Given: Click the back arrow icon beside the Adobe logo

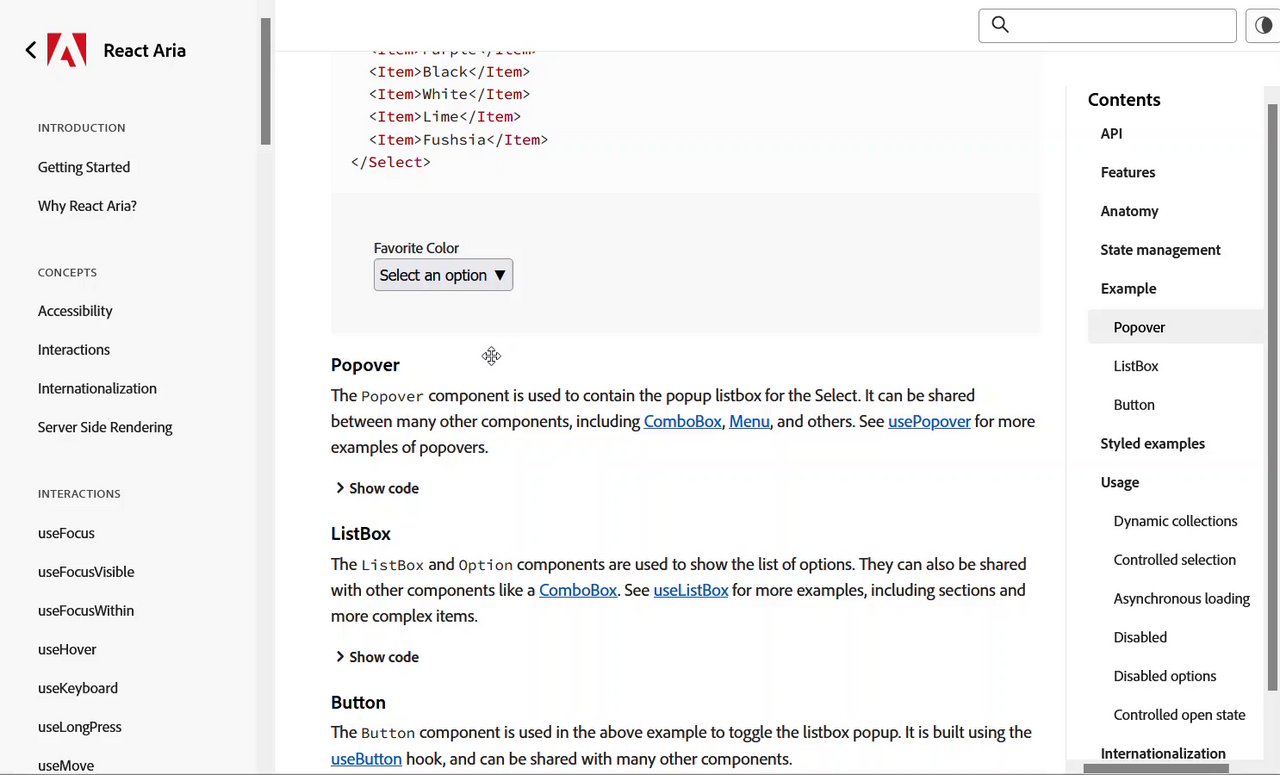Looking at the screenshot, I should pyautogui.click(x=31, y=50).
